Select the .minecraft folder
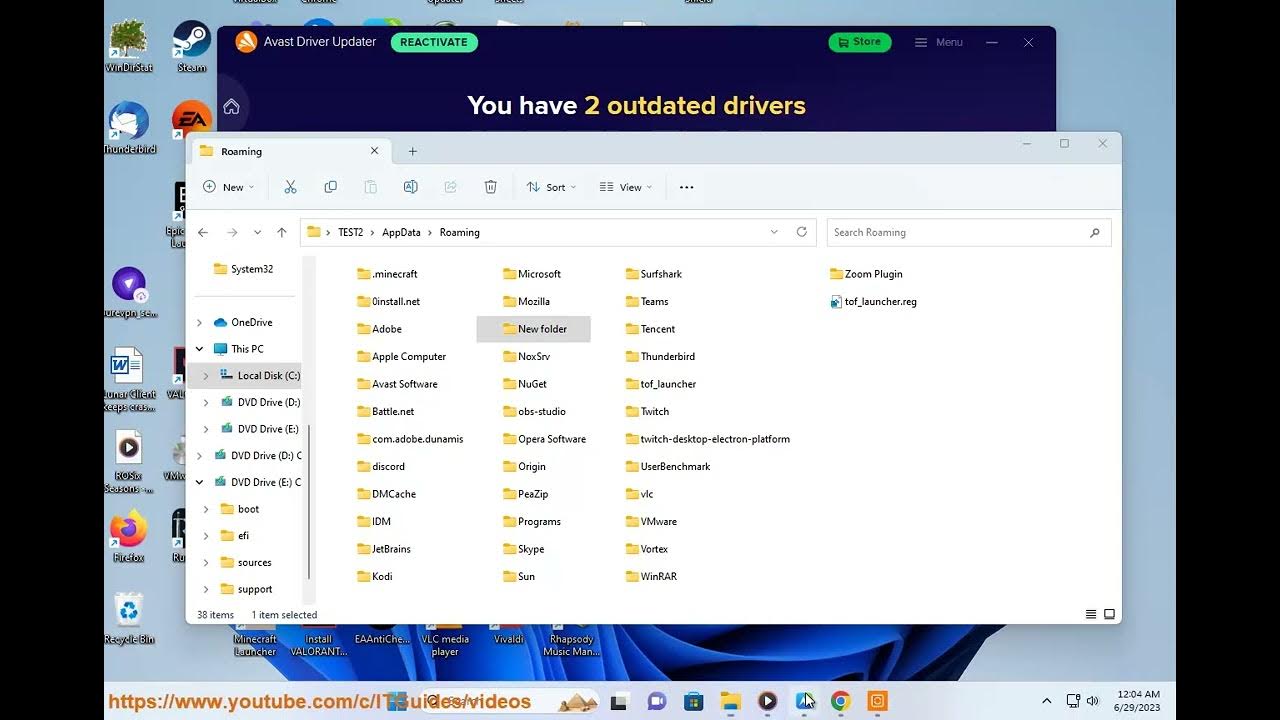The image size is (1280, 720). pos(388,274)
